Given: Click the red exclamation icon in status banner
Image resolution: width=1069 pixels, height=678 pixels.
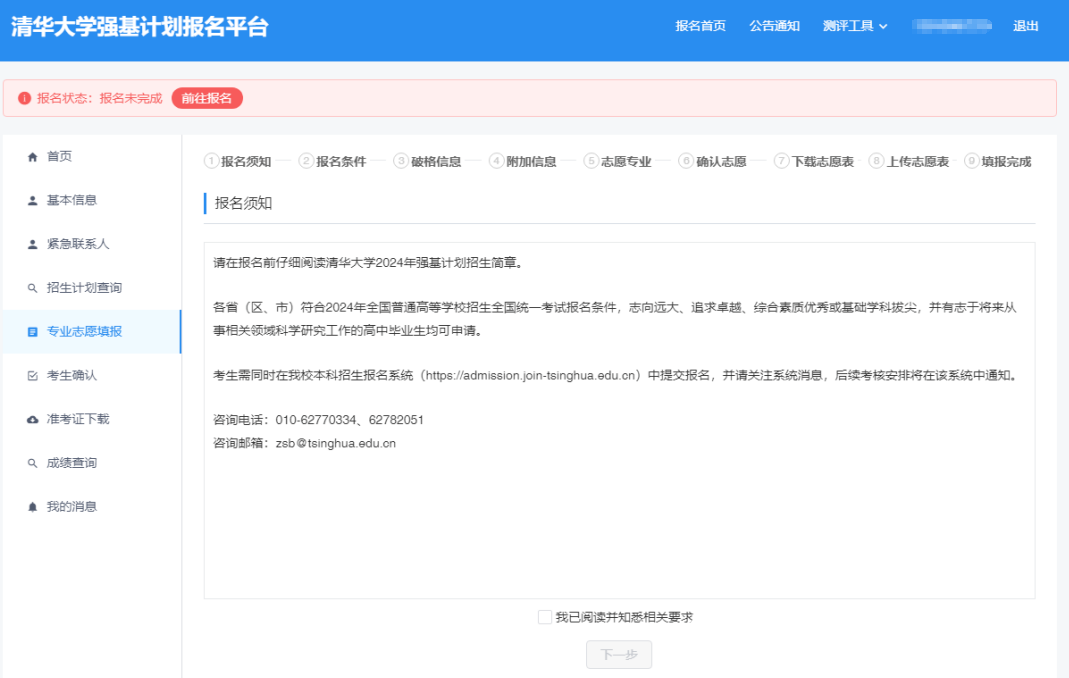Looking at the screenshot, I should (x=25, y=97).
